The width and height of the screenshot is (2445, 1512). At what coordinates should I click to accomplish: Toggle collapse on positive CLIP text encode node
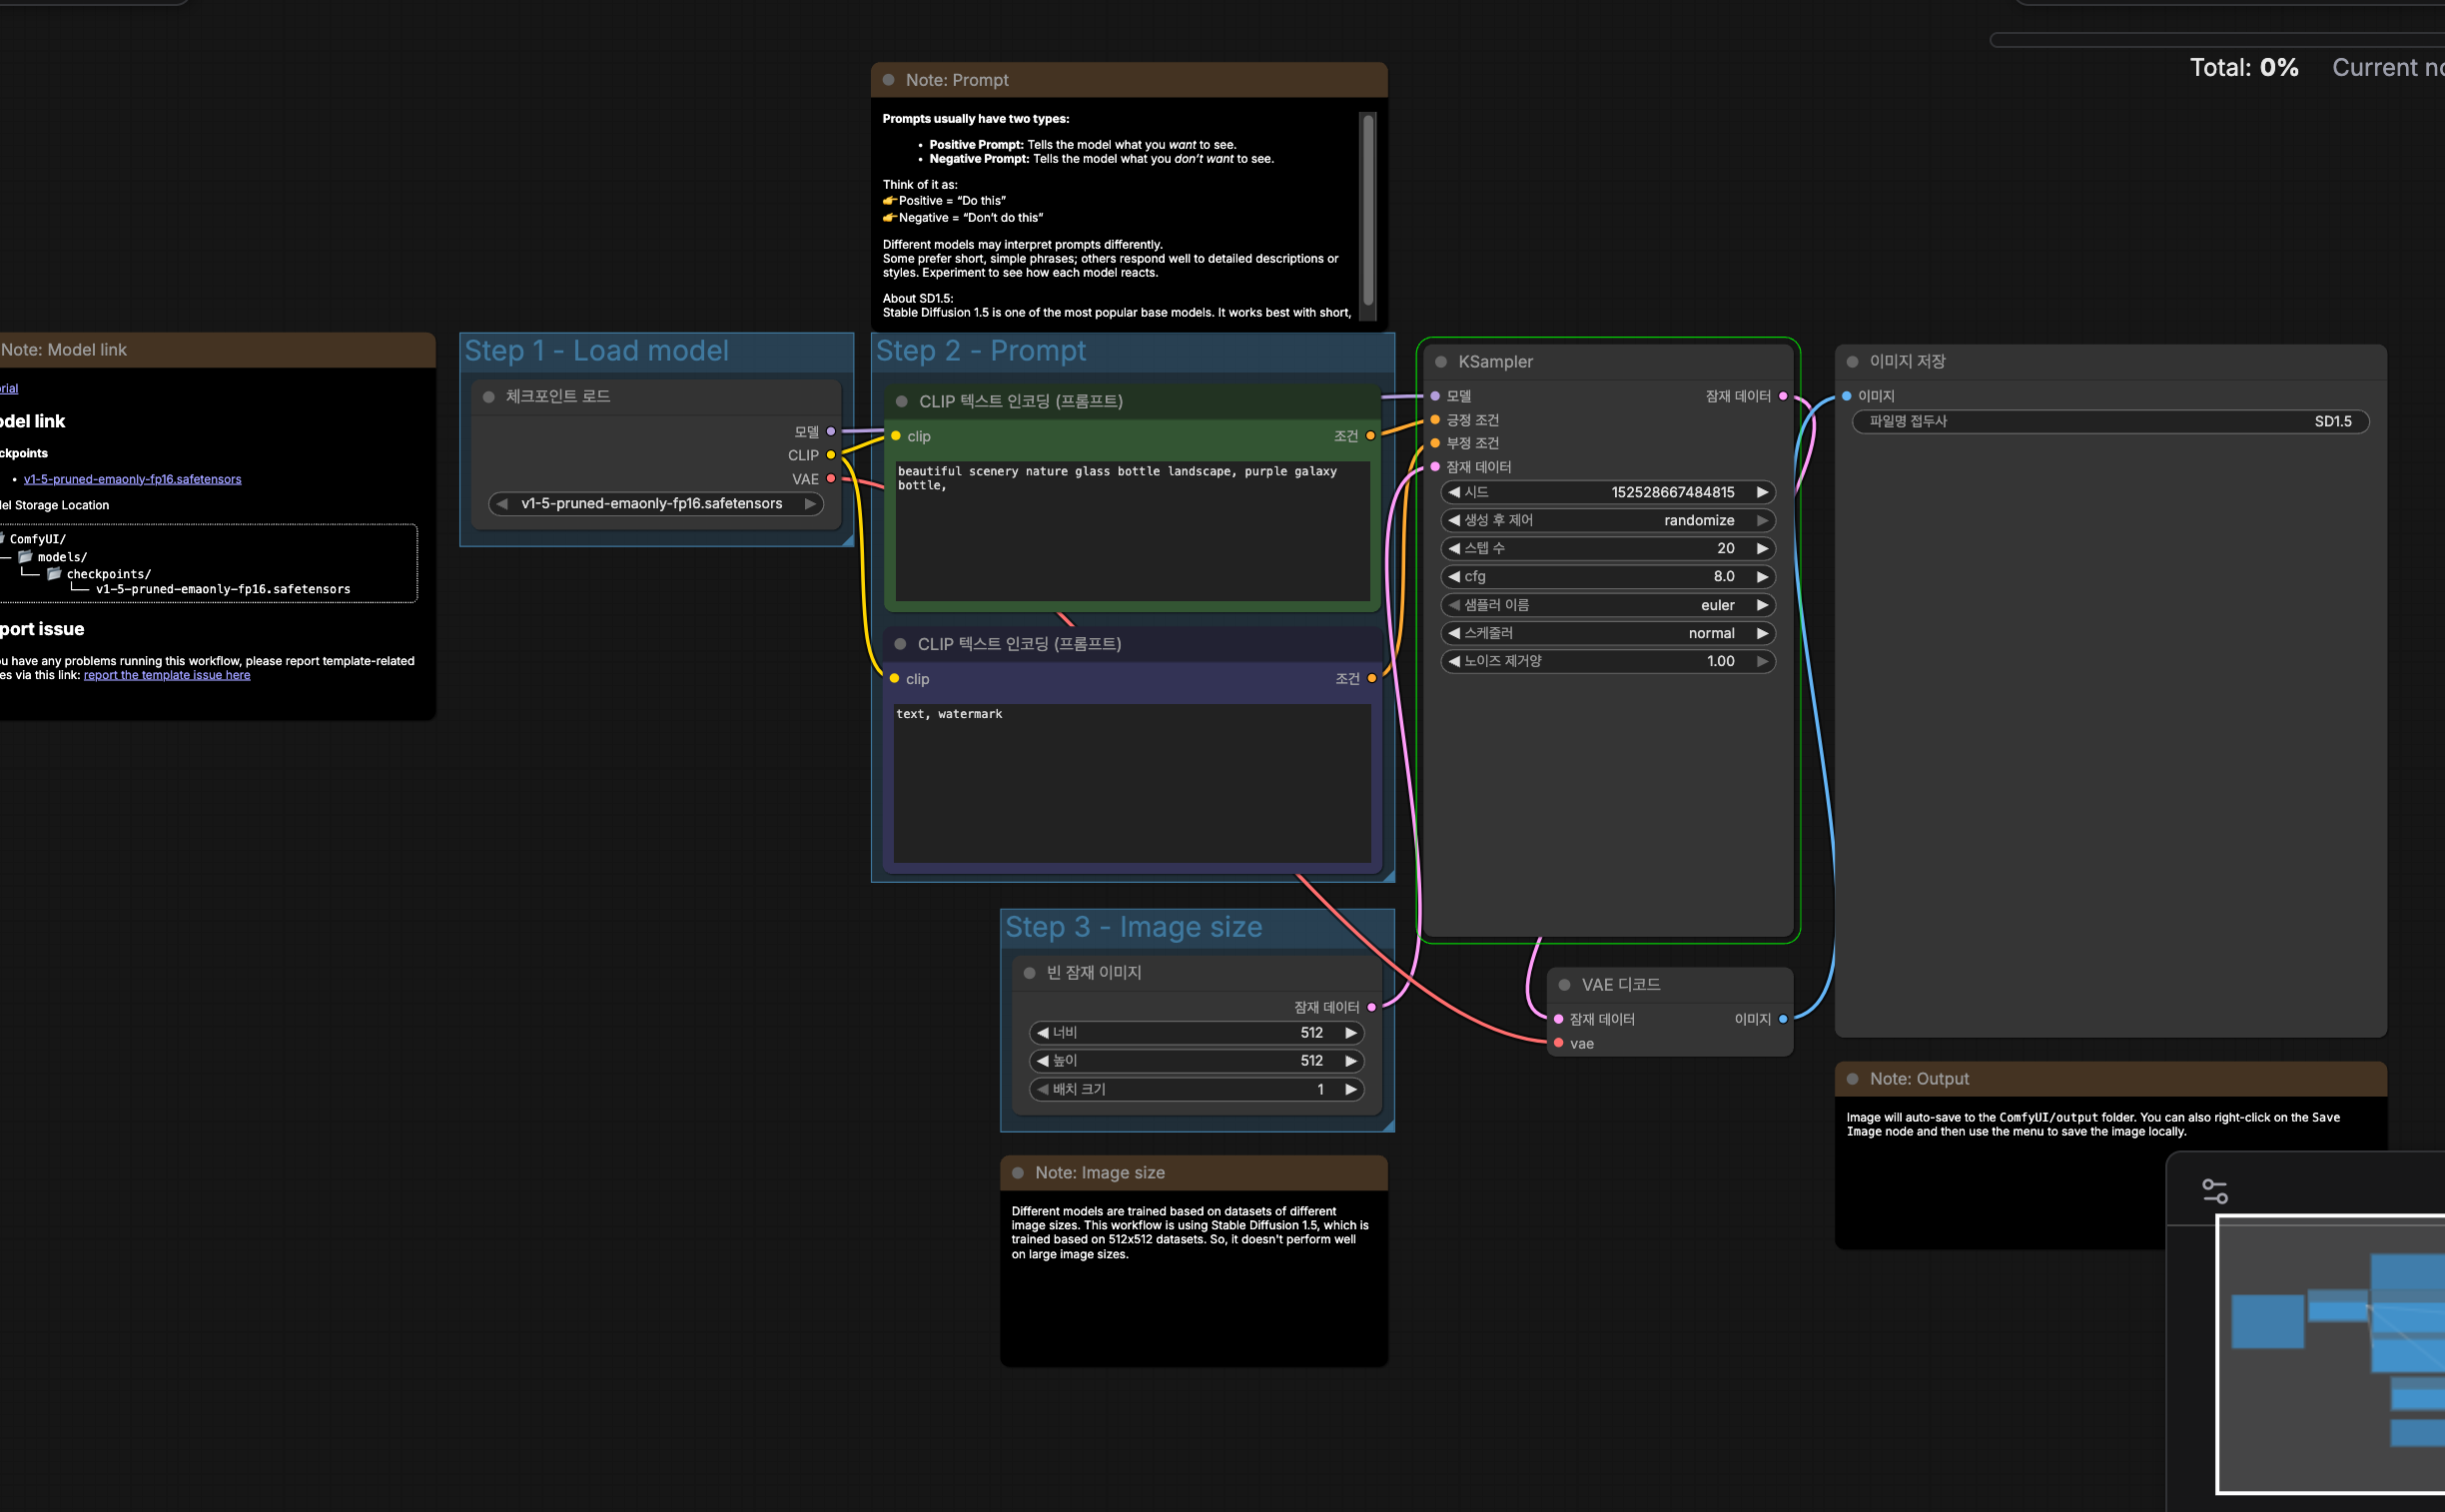coord(901,401)
